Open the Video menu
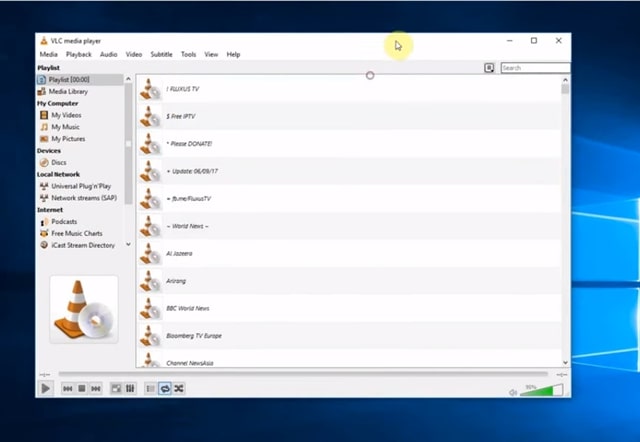The width and height of the screenshot is (640, 442). click(x=134, y=54)
